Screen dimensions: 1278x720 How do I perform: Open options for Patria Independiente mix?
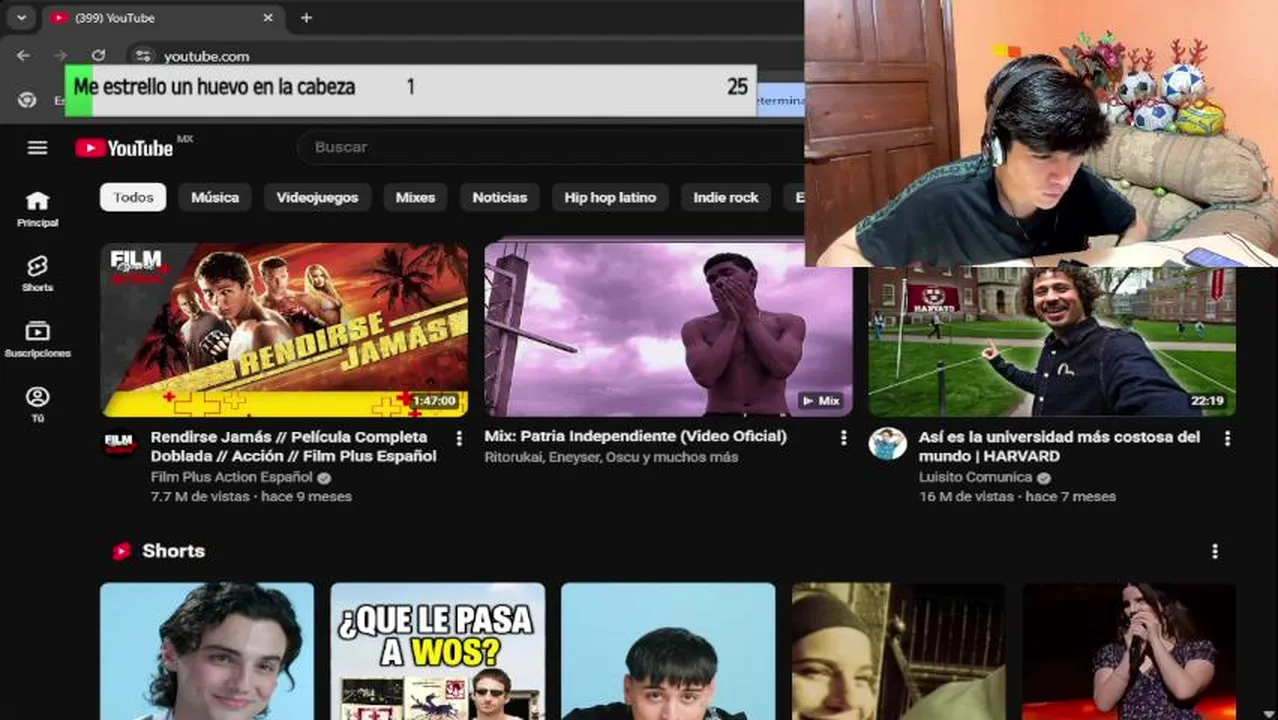[x=843, y=438]
